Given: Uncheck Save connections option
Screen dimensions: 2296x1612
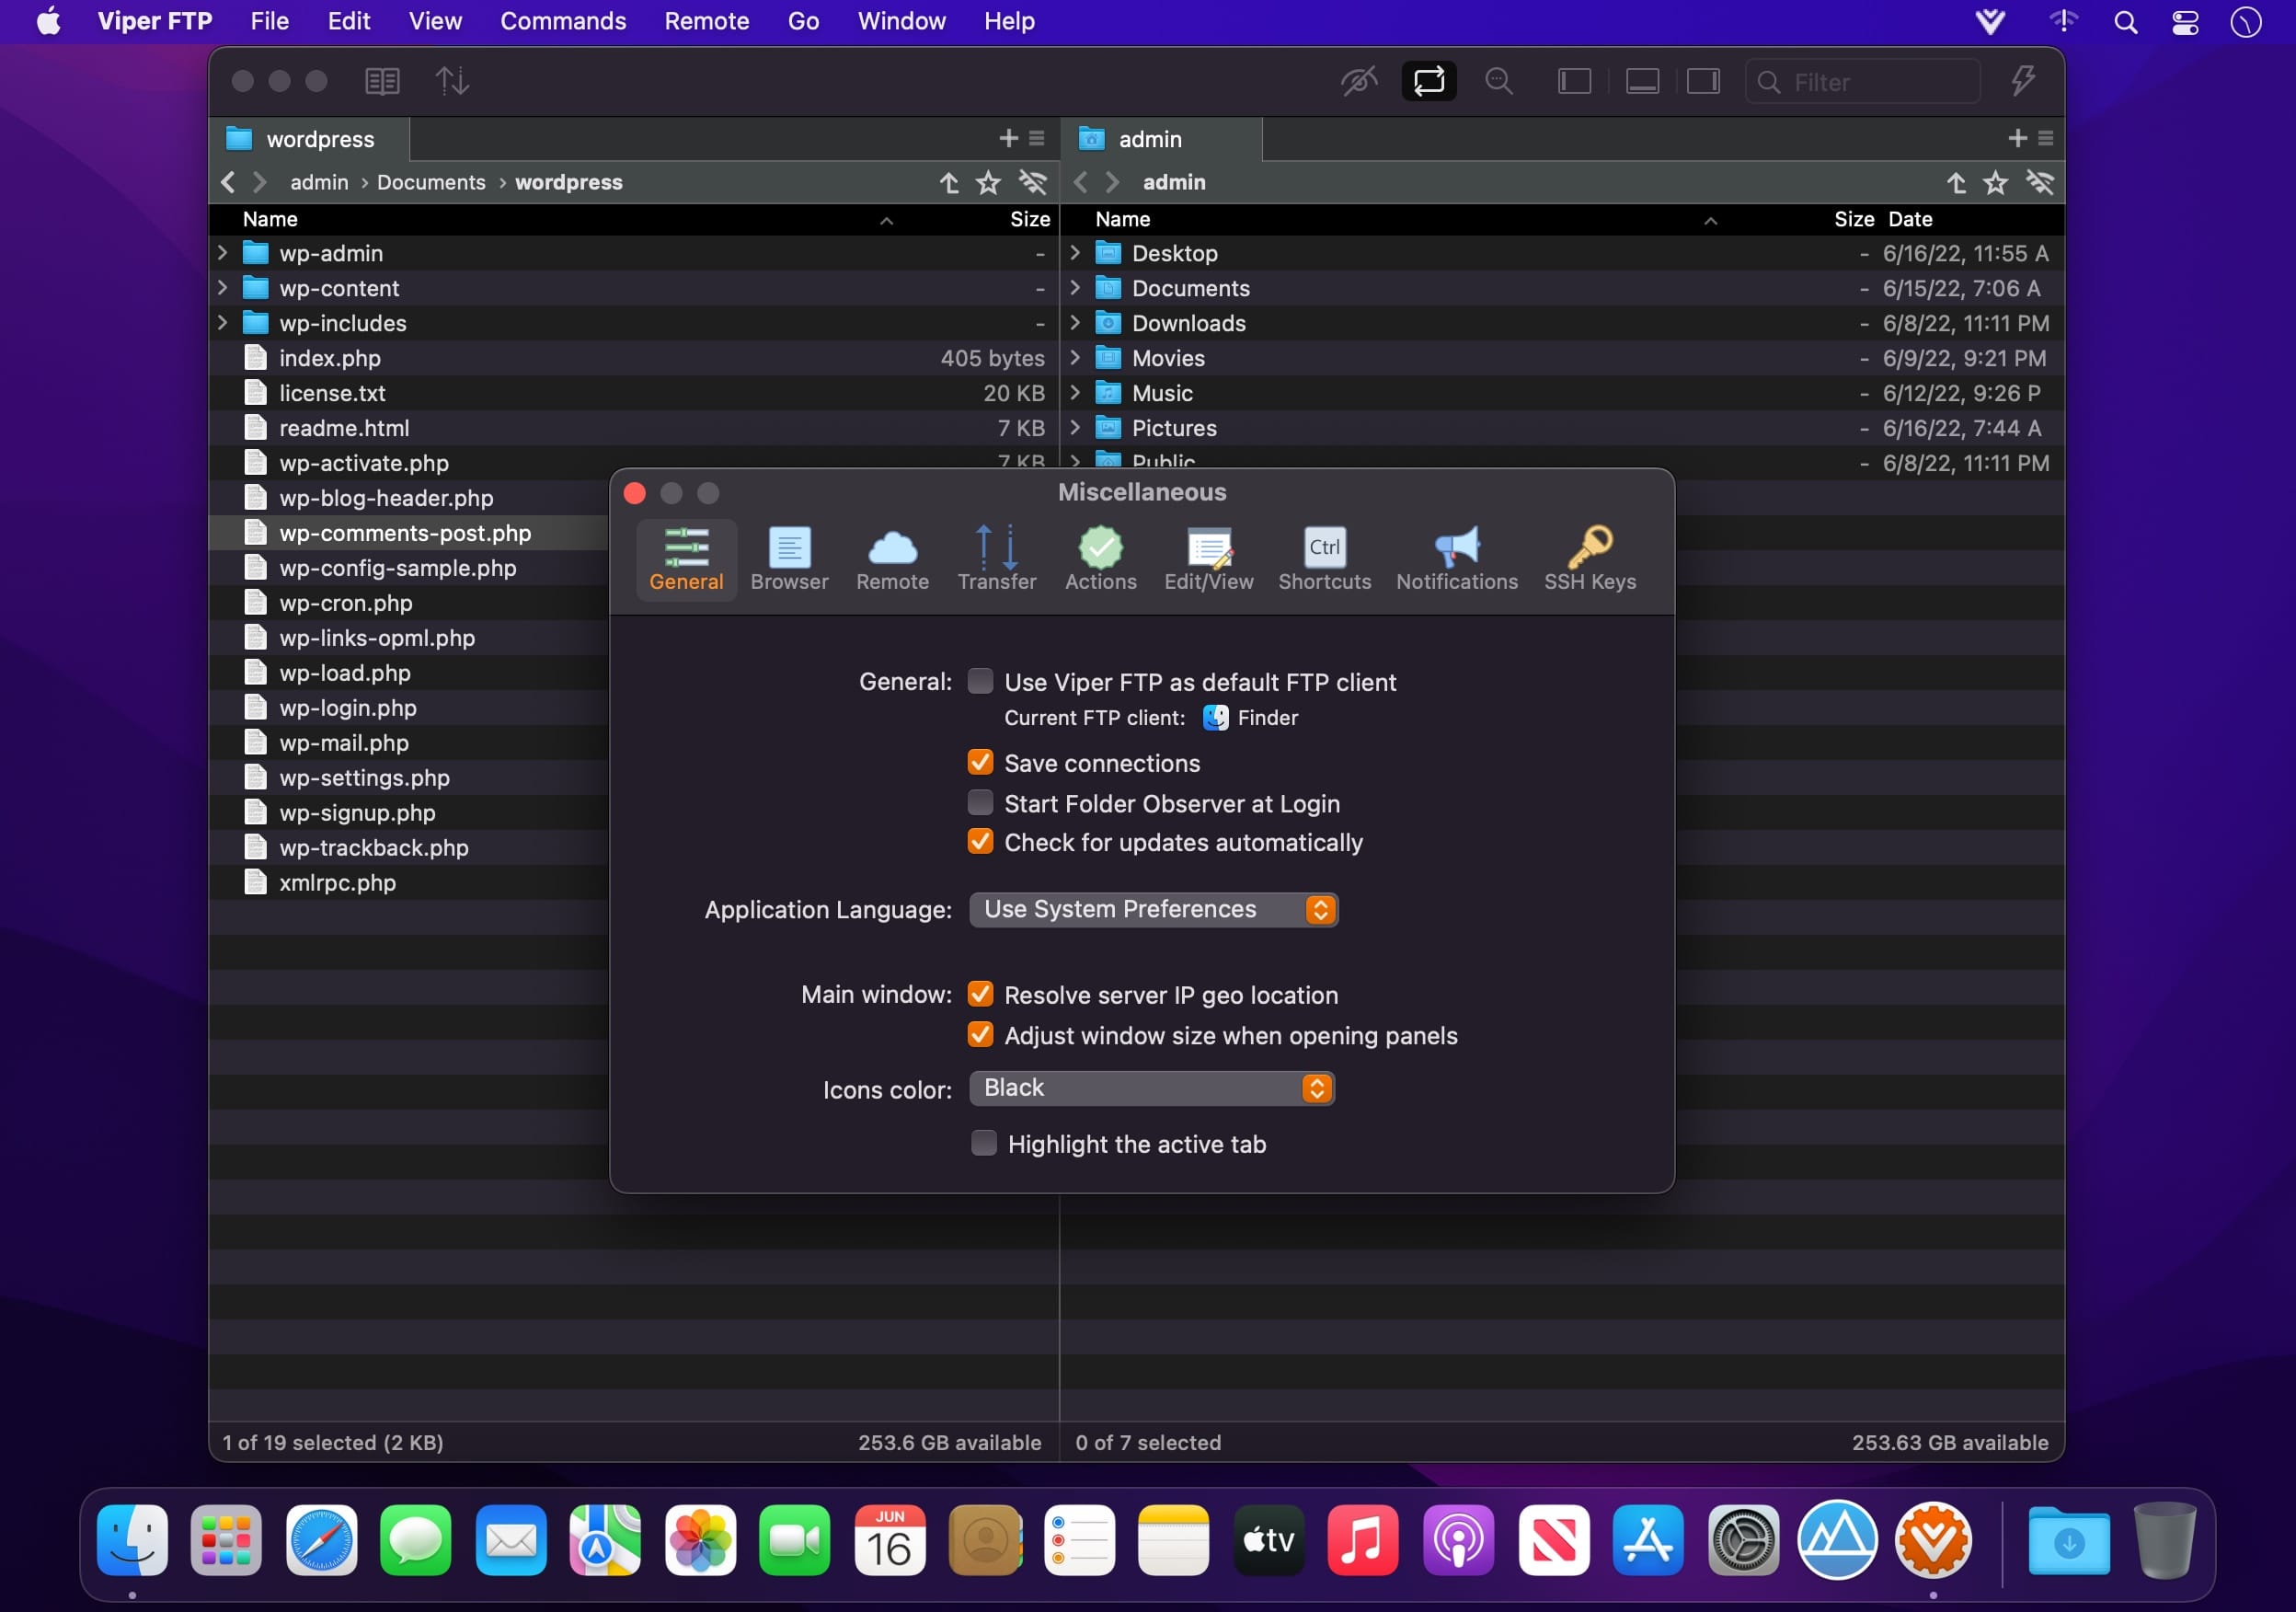Looking at the screenshot, I should tap(980, 763).
